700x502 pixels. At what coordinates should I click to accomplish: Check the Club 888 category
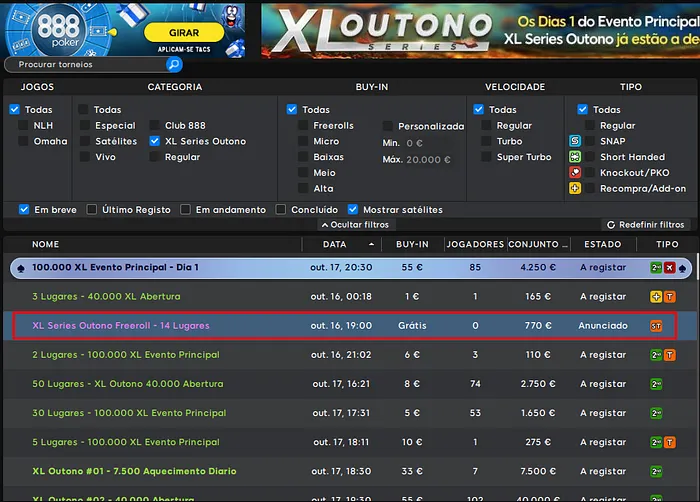[x=154, y=126]
